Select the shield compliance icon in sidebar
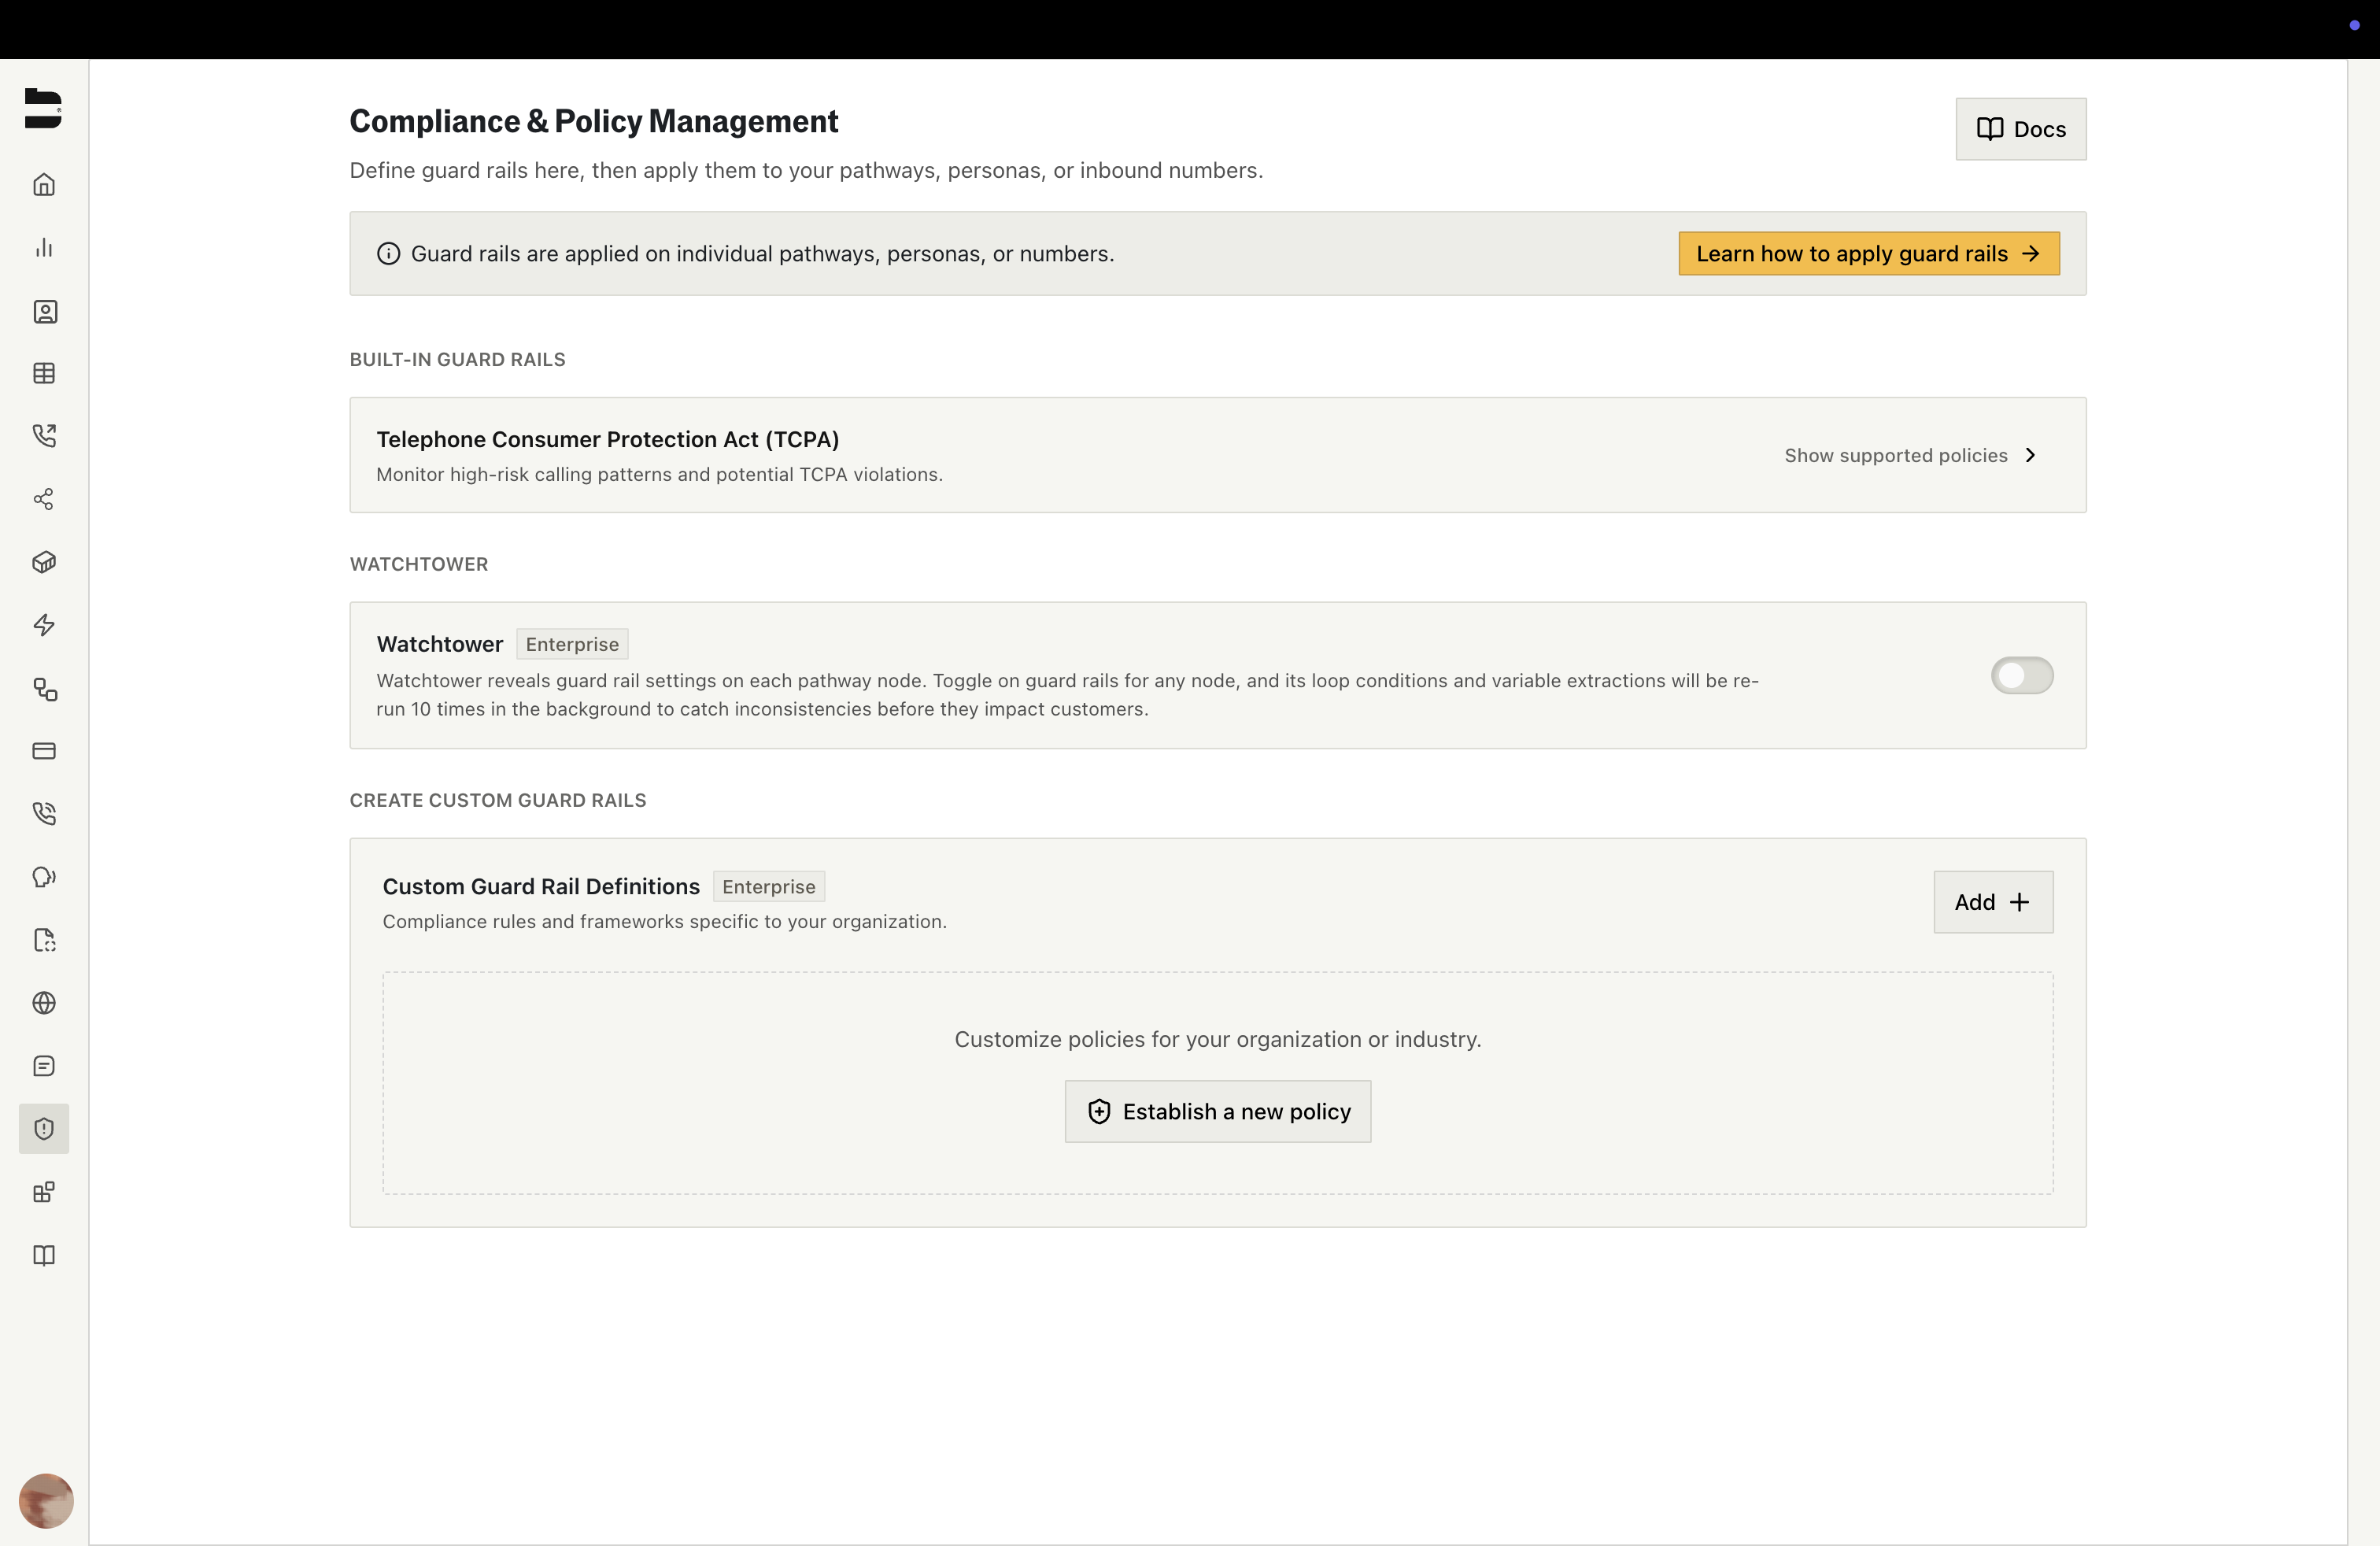 [x=44, y=1129]
